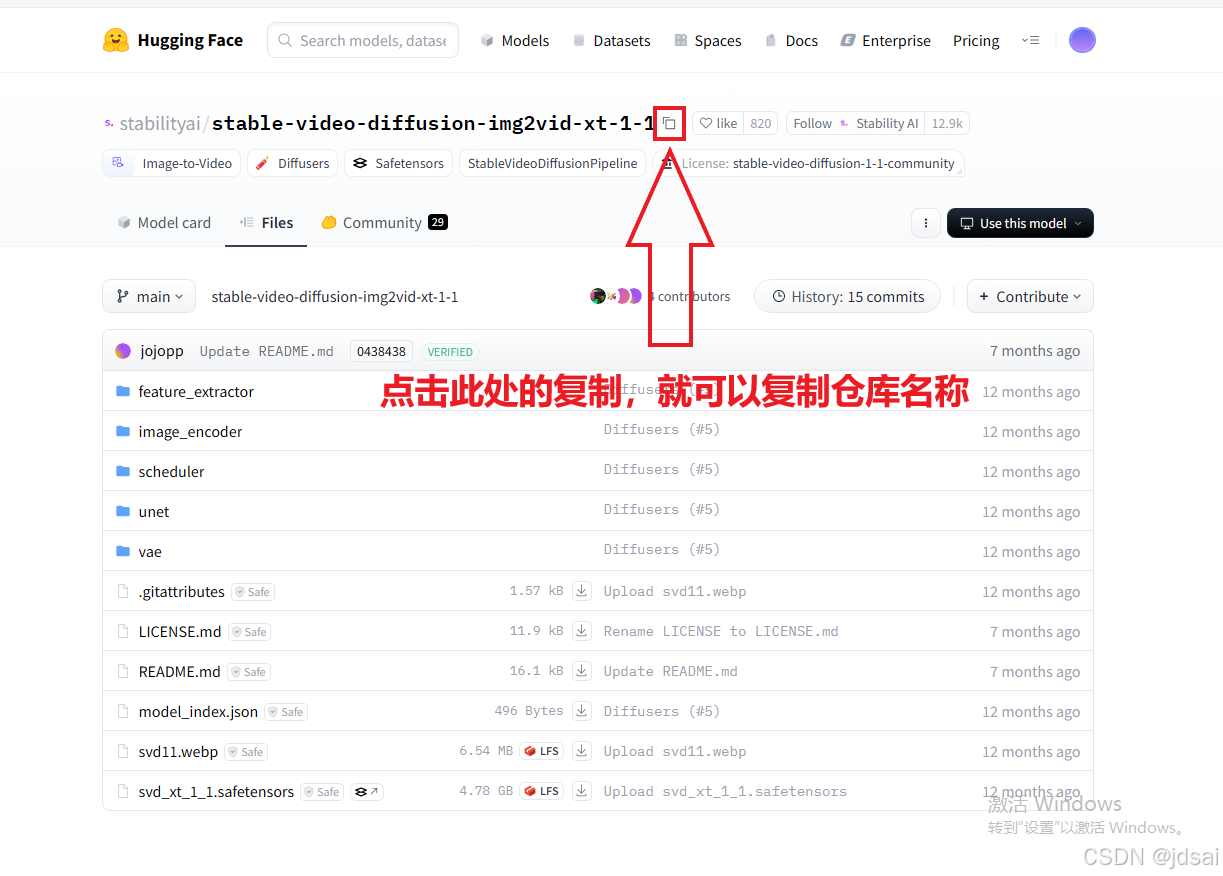This screenshot has width=1223, height=876.
Task: Copy the model repository name icon
Action: pyautogui.click(x=670, y=123)
